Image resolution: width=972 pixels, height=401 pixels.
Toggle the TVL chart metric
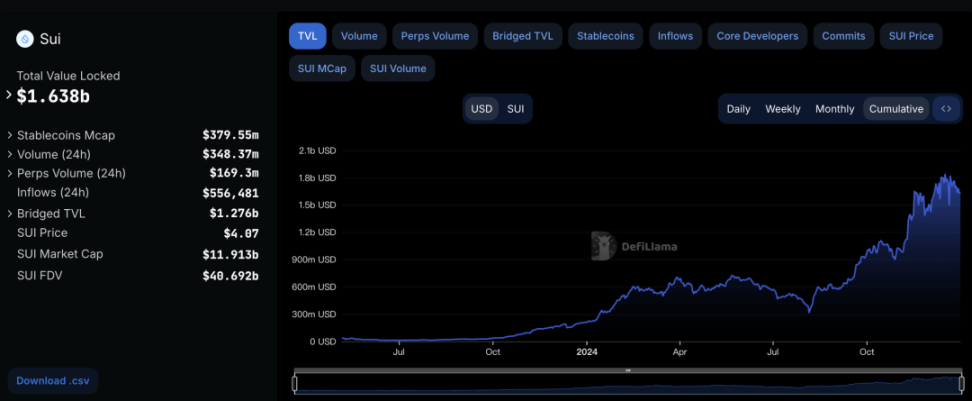click(307, 36)
